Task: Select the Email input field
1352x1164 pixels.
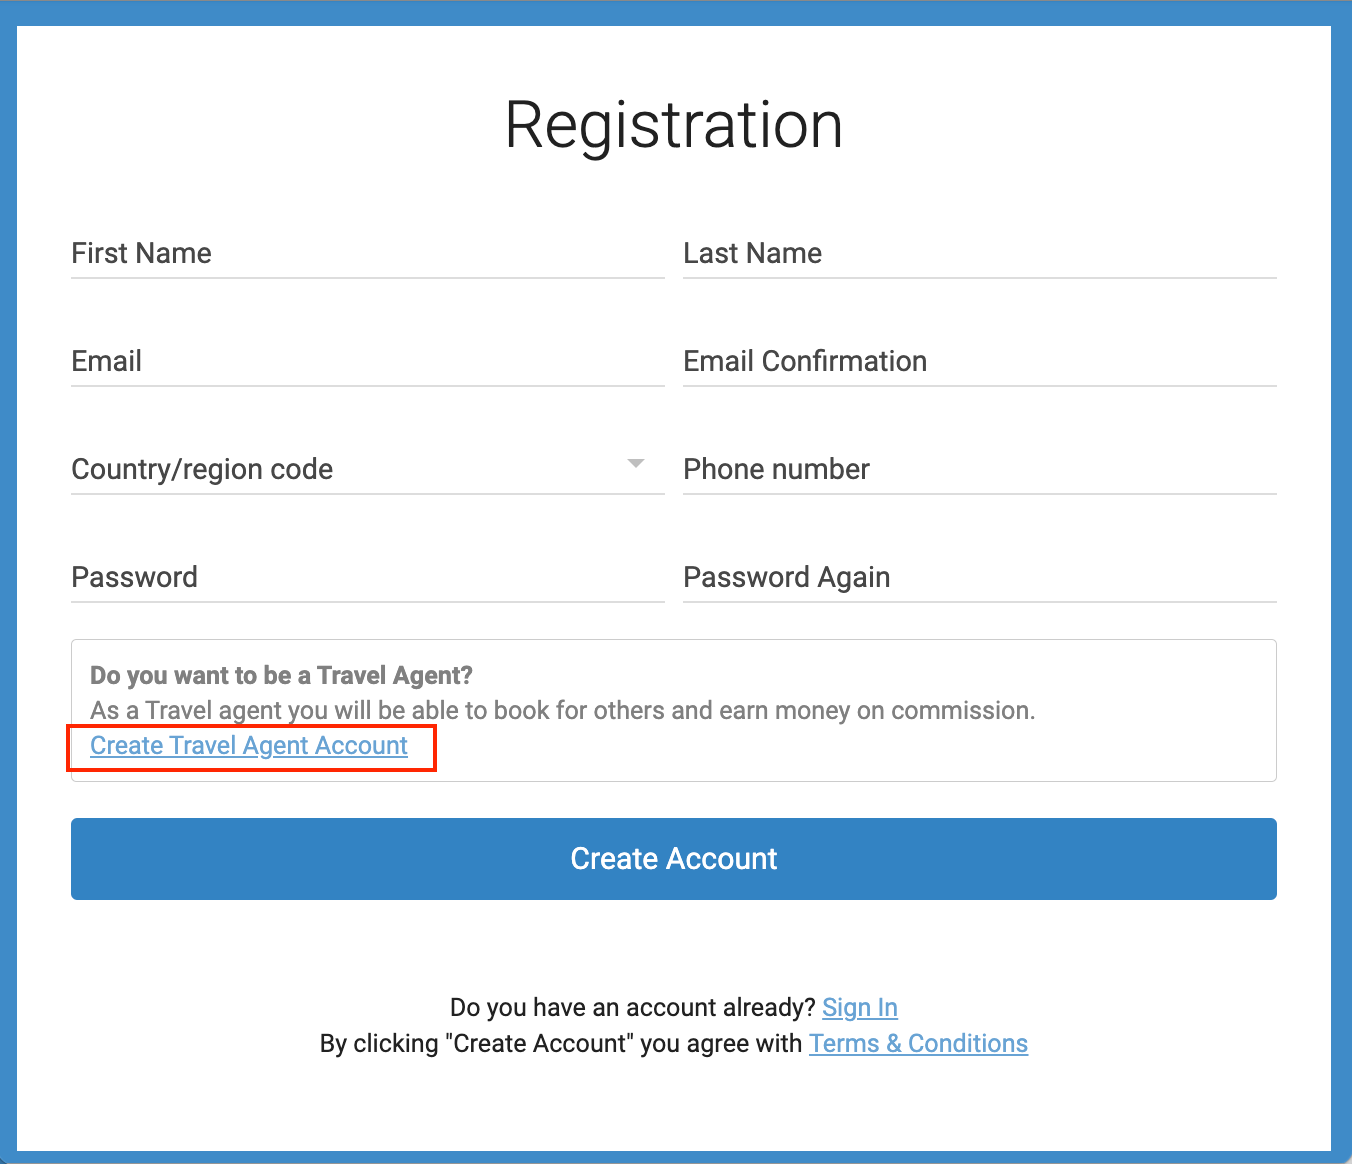Action: pyautogui.click(x=367, y=362)
